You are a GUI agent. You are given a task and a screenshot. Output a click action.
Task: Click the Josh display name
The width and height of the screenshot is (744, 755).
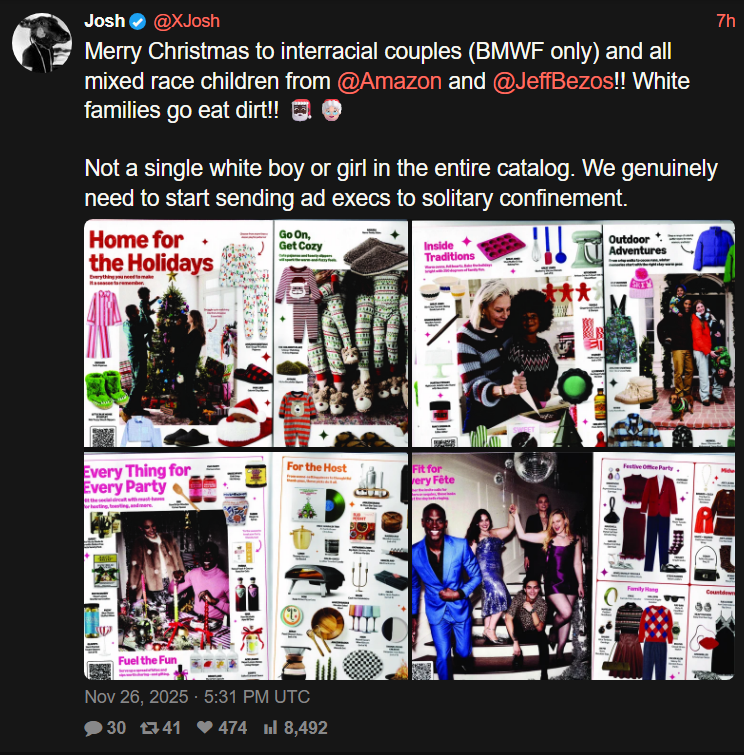pos(104,21)
